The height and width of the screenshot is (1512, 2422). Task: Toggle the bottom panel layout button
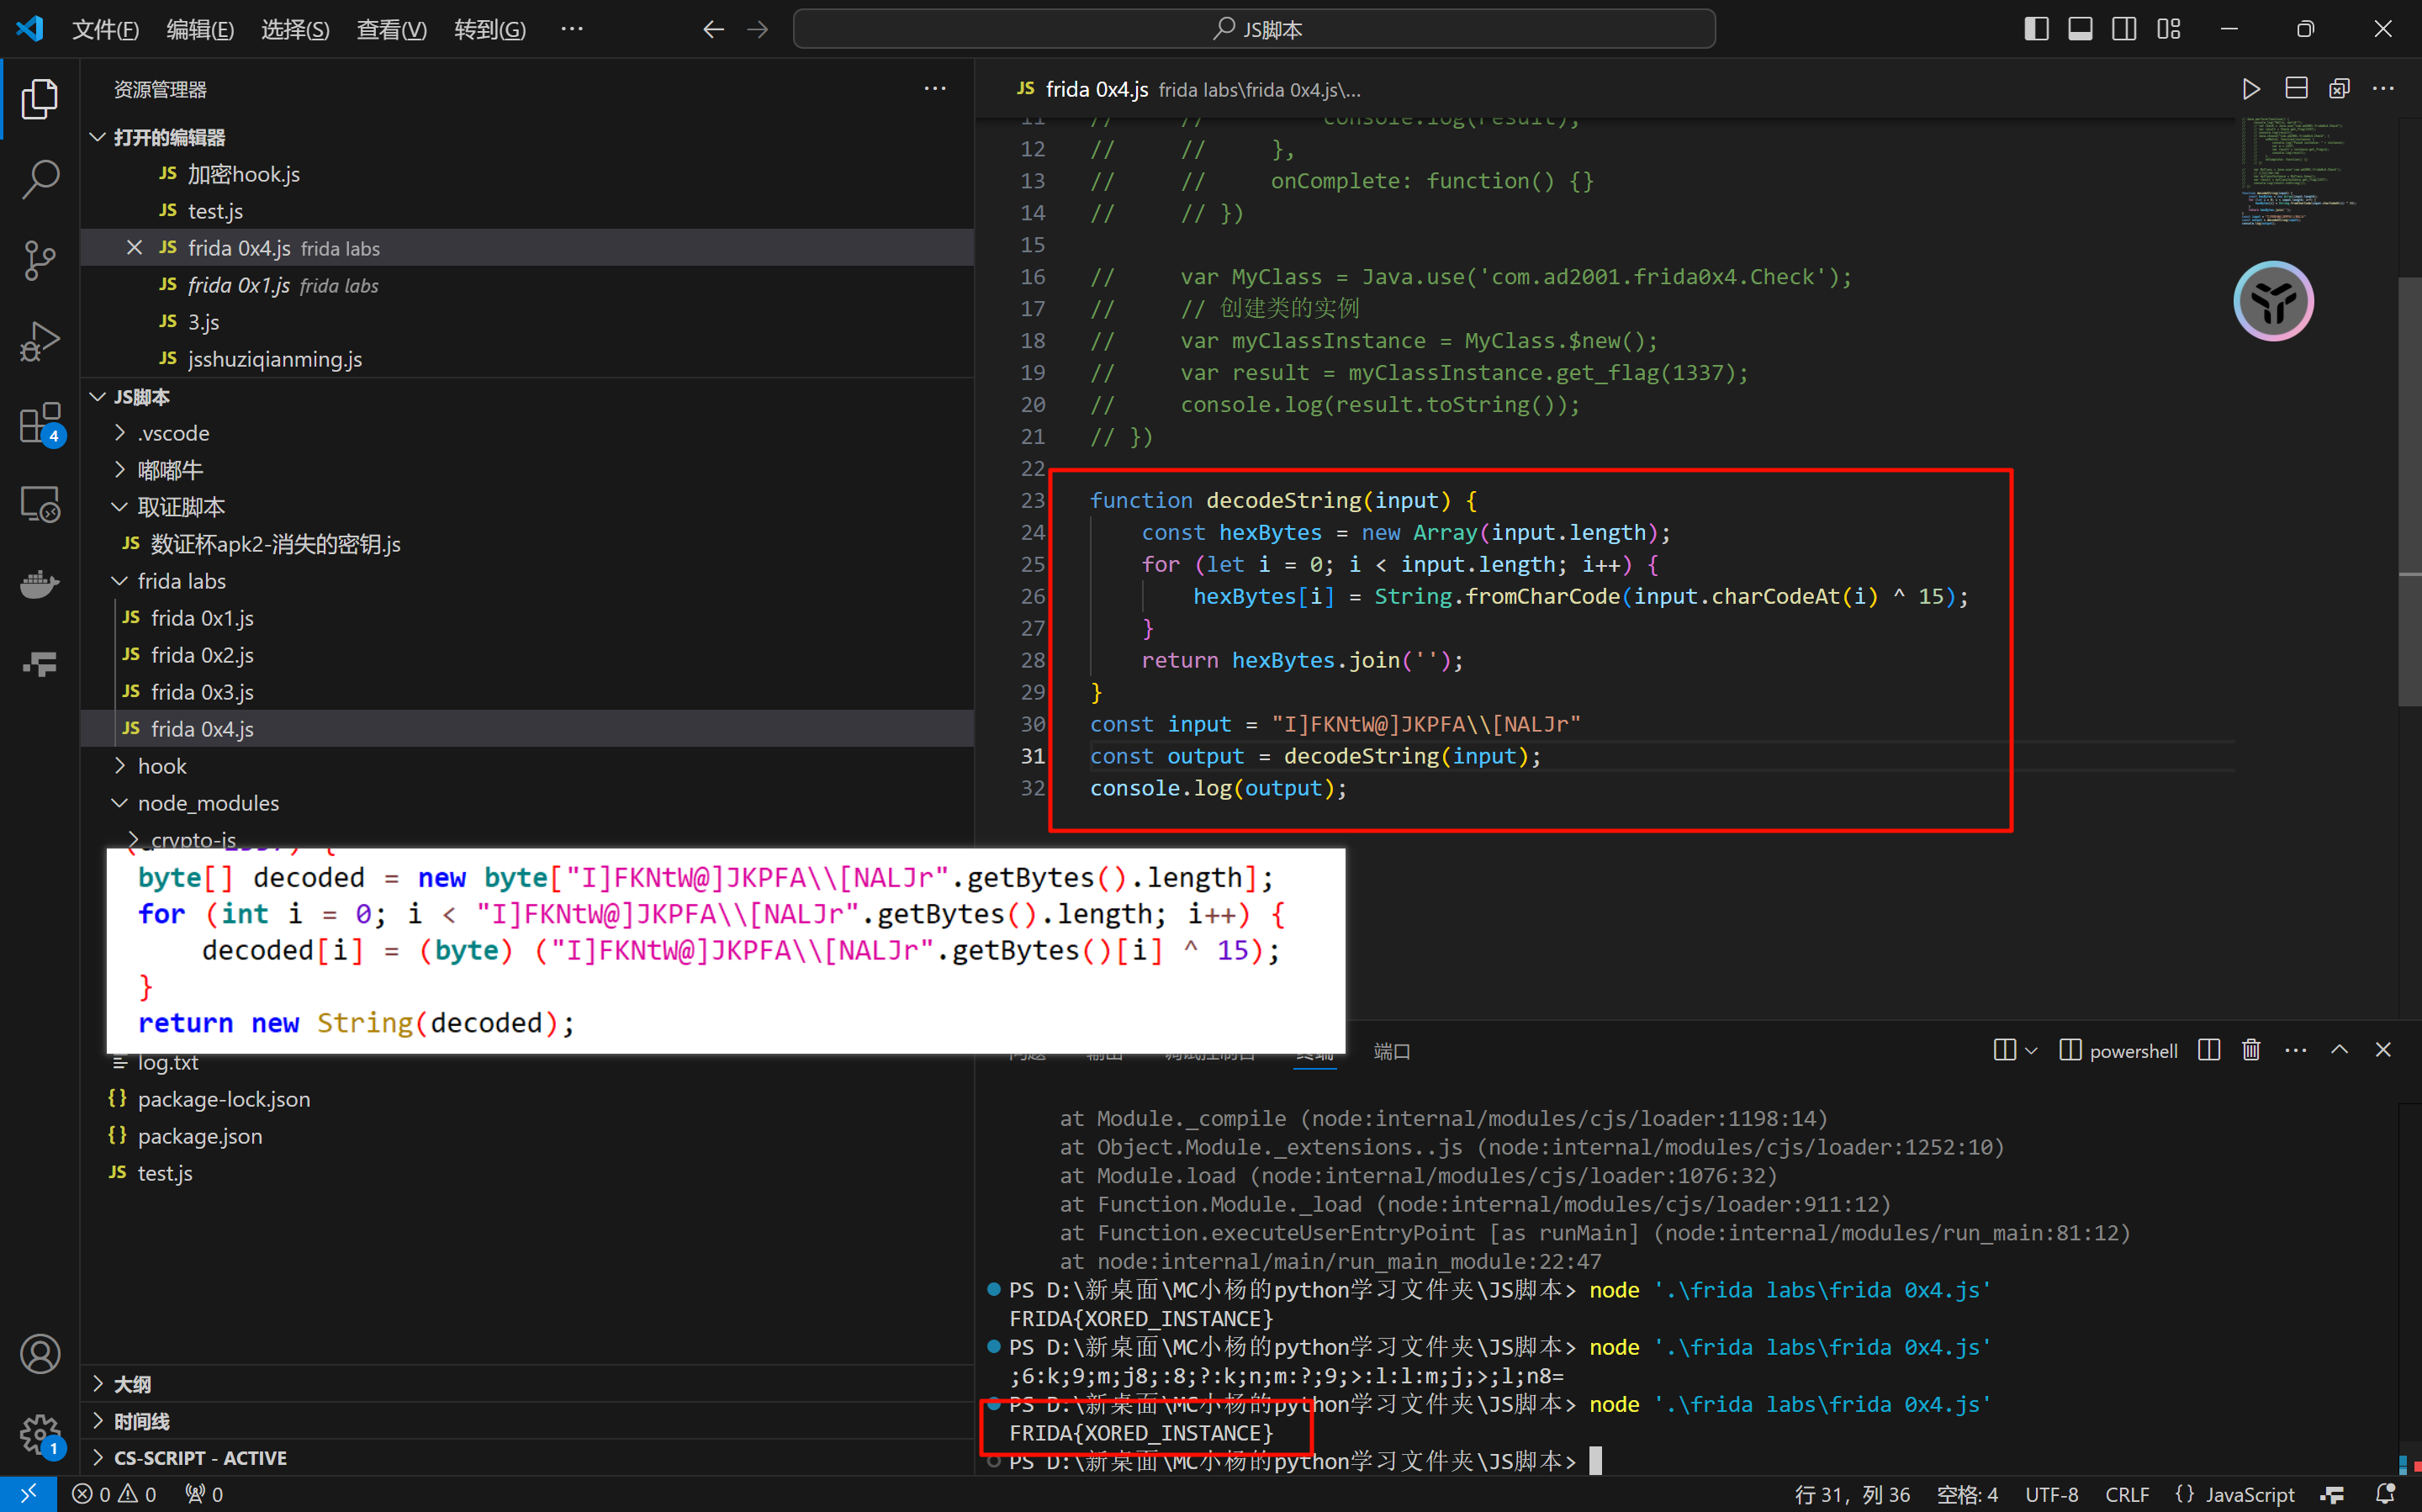2080,29
